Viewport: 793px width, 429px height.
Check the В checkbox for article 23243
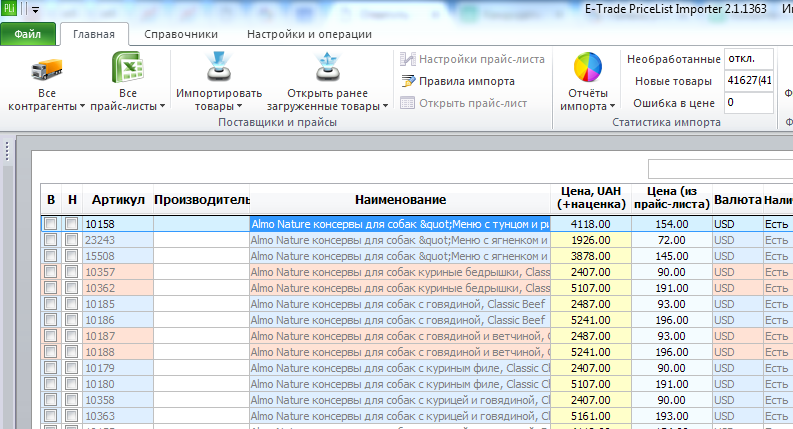51,240
